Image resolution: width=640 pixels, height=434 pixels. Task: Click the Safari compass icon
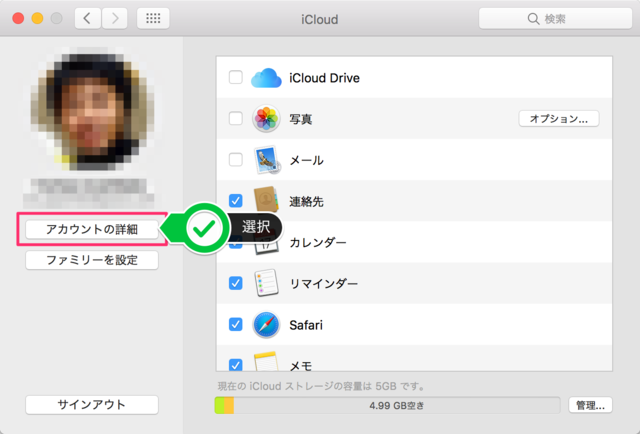point(266,325)
